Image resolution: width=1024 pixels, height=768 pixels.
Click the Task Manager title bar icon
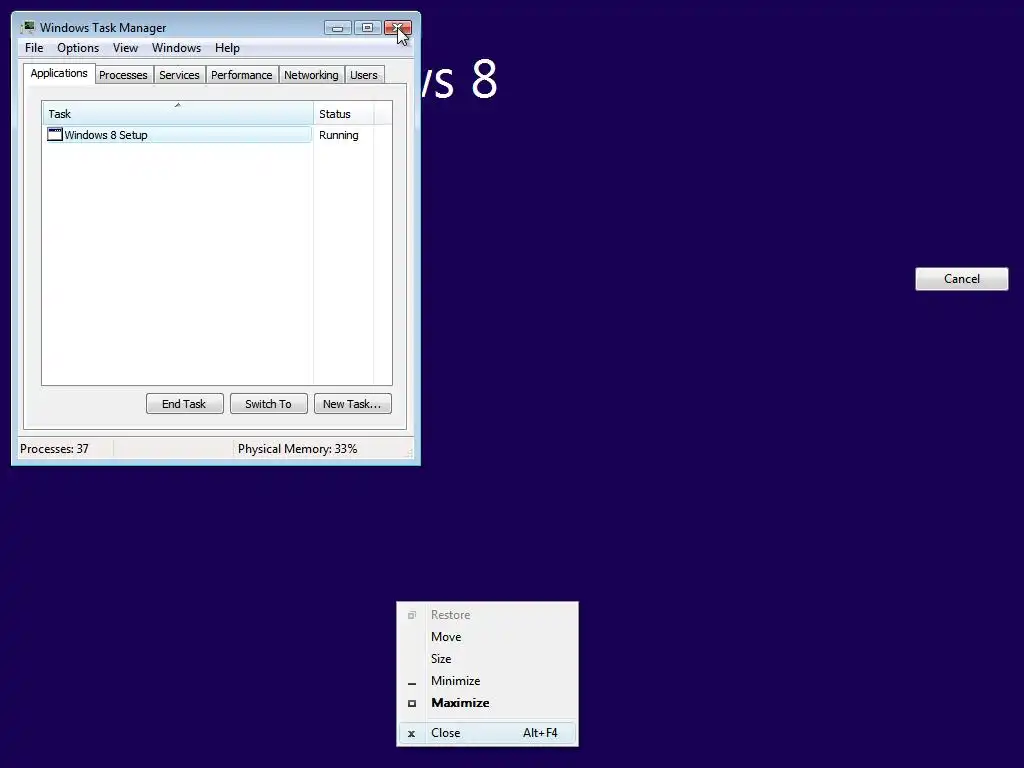click(28, 27)
